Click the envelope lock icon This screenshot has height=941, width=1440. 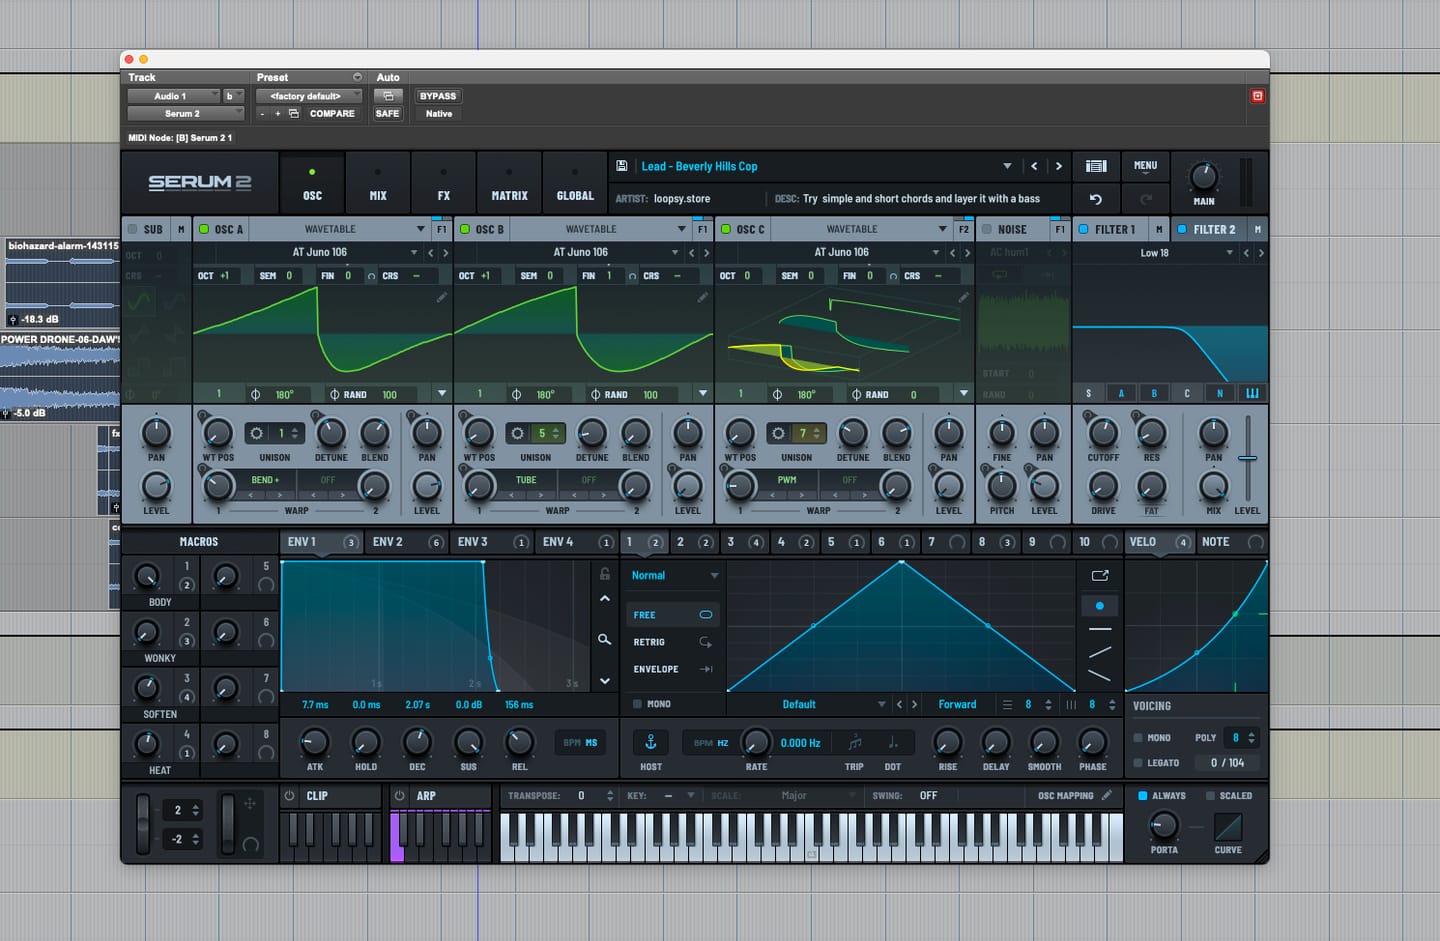coord(604,574)
